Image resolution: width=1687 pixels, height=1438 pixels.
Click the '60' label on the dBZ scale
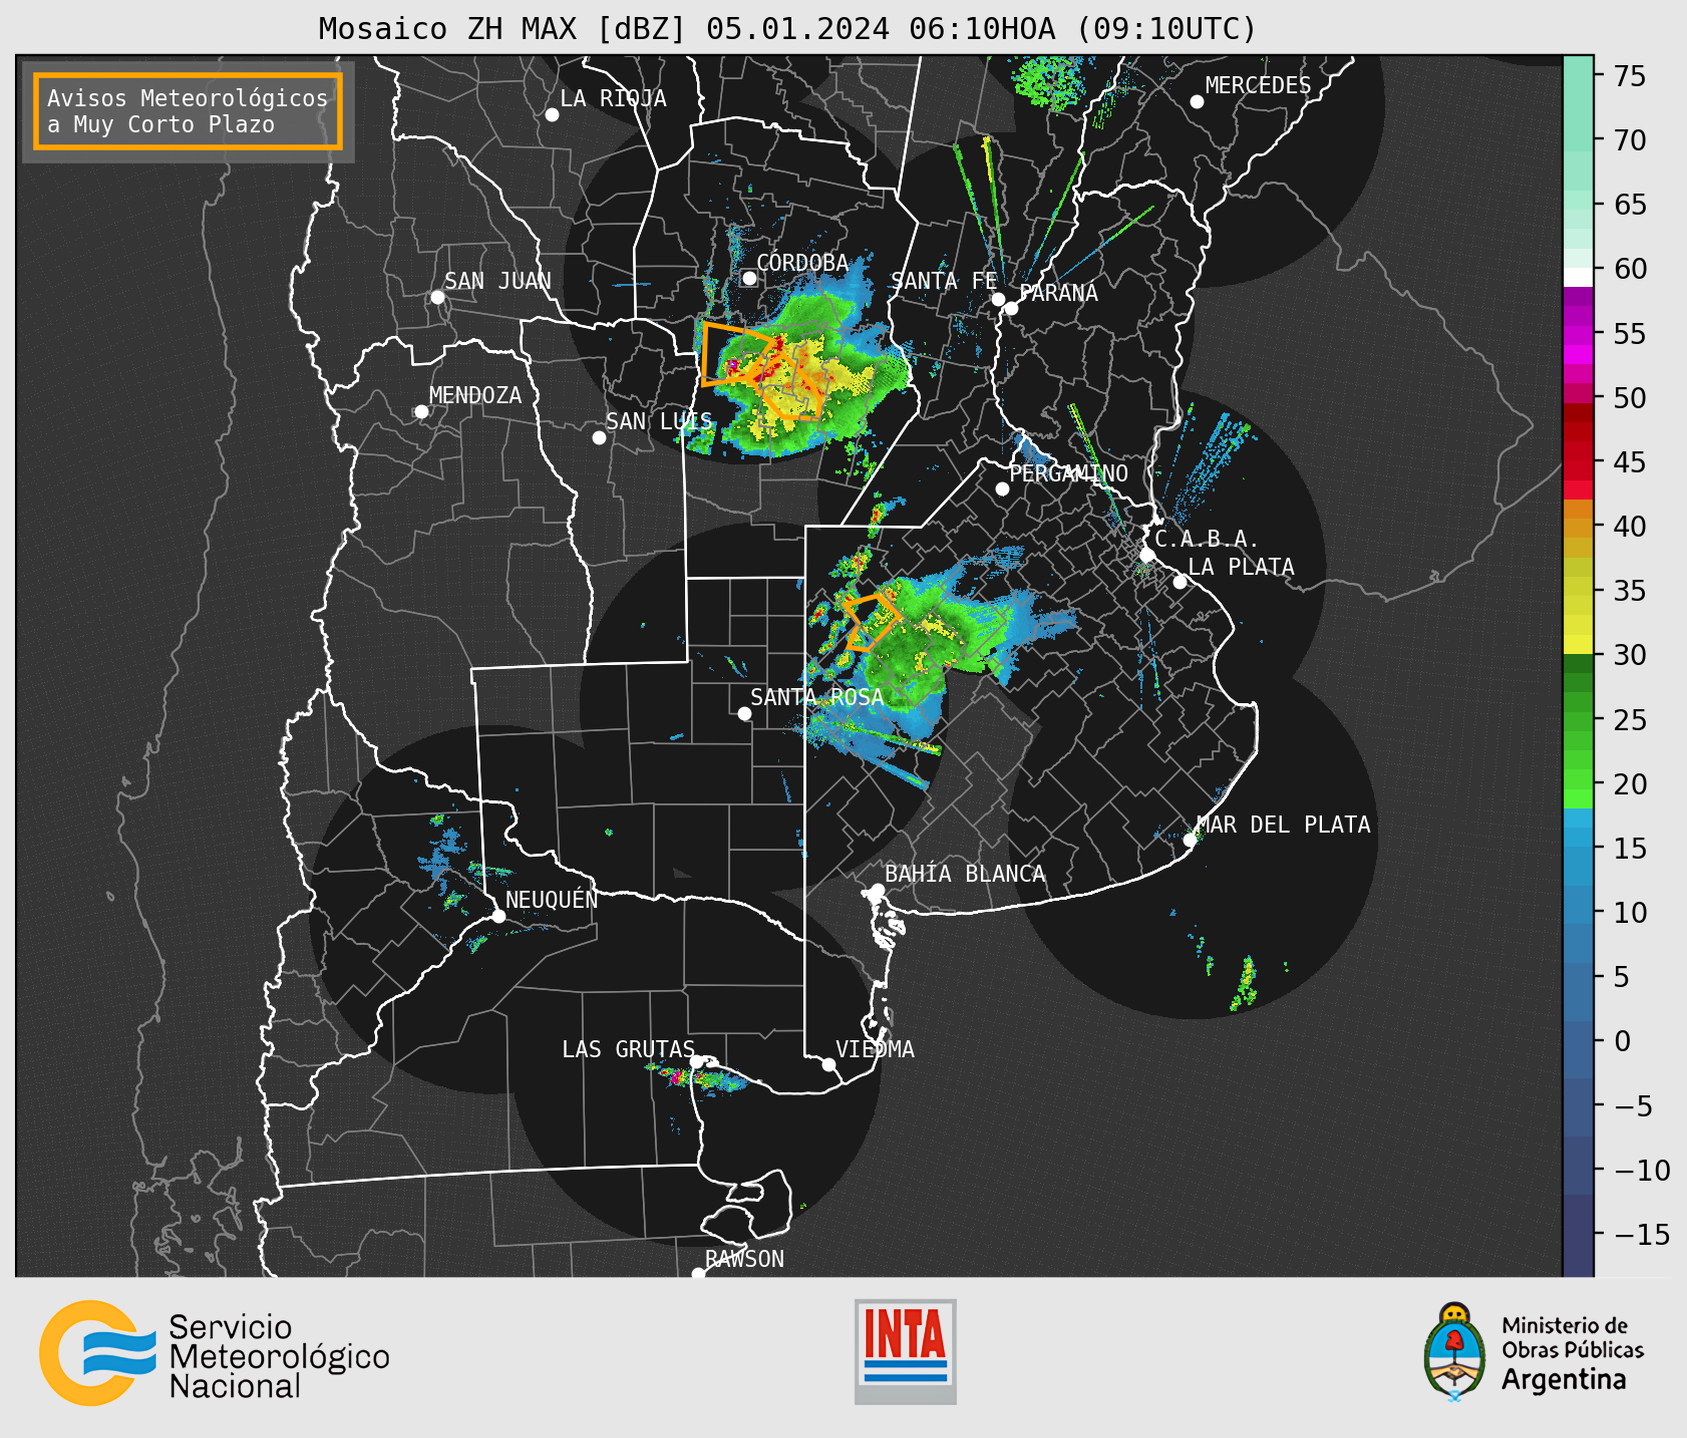tap(1630, 269)
